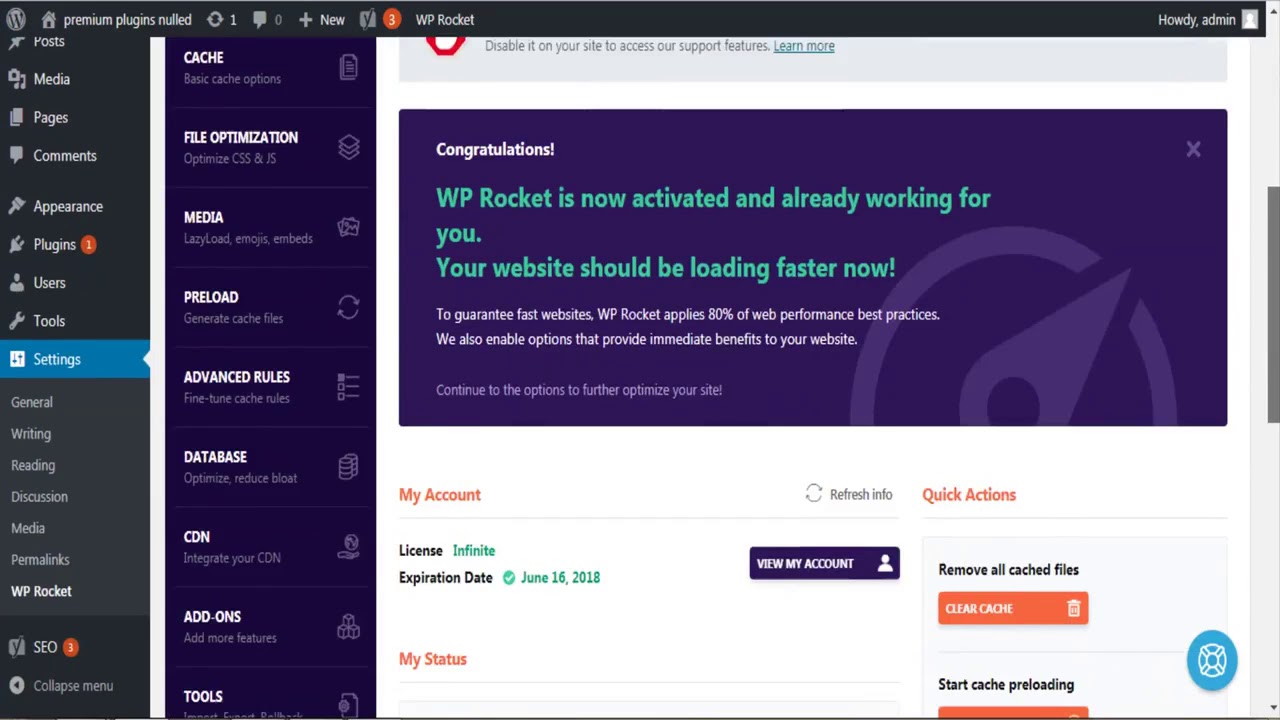Switch to the Database tab
Screen dimensions: 1280x720
coord(270,467)
